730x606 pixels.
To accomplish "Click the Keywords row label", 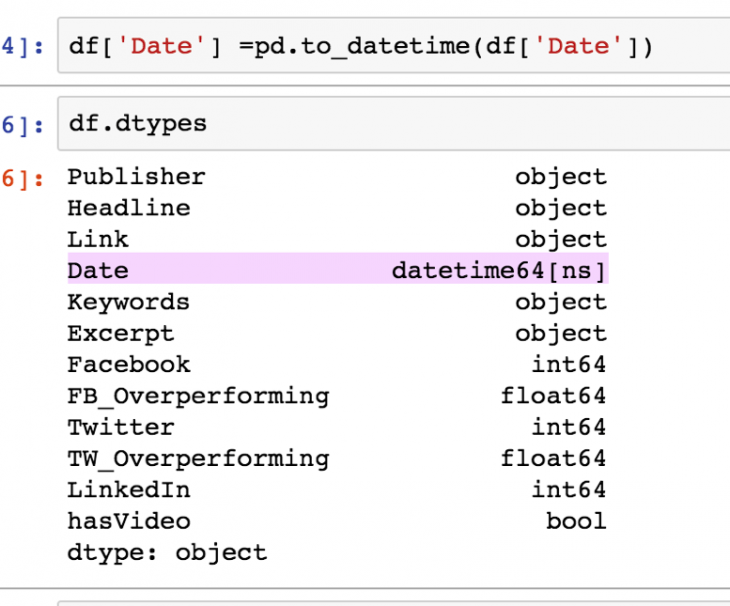I will tap(128, 302).
